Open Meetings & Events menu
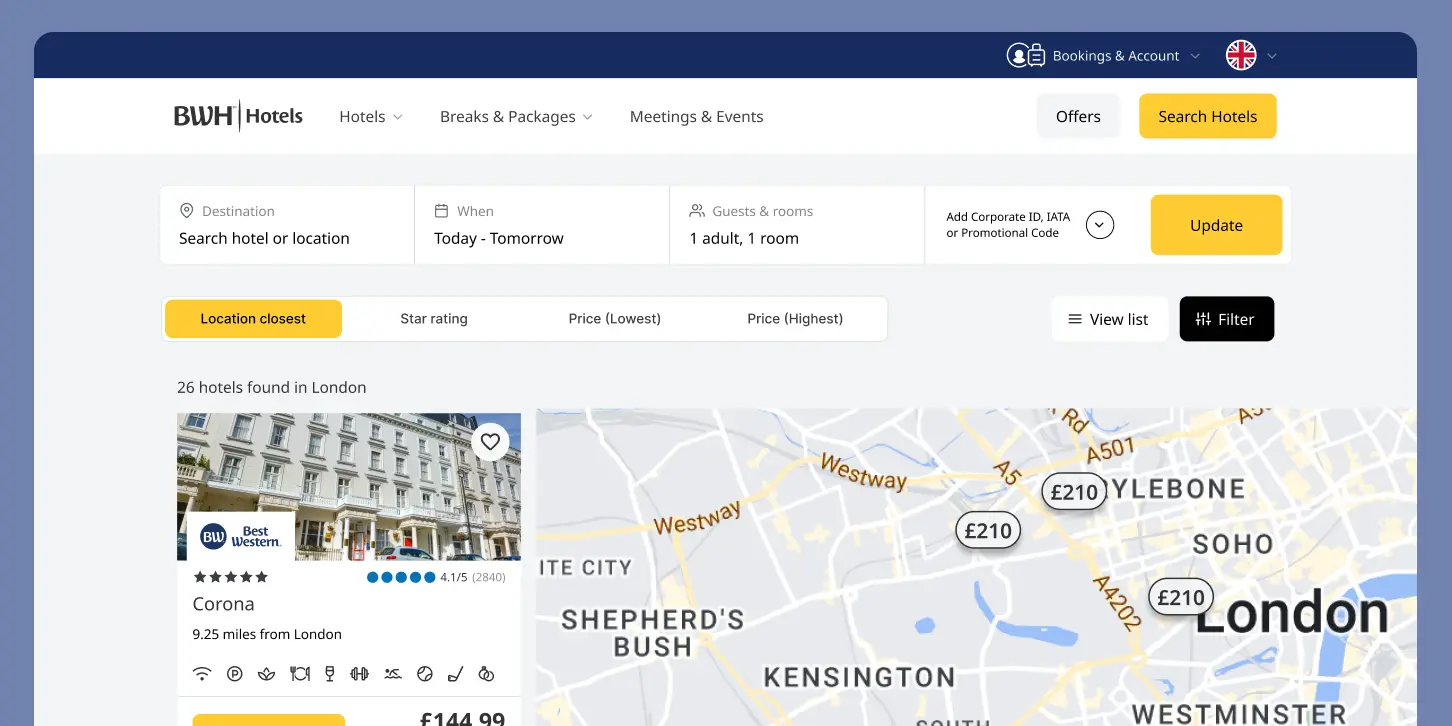Image resolution: width=1452 pixels, height=726 pixels. coord(696,116)
